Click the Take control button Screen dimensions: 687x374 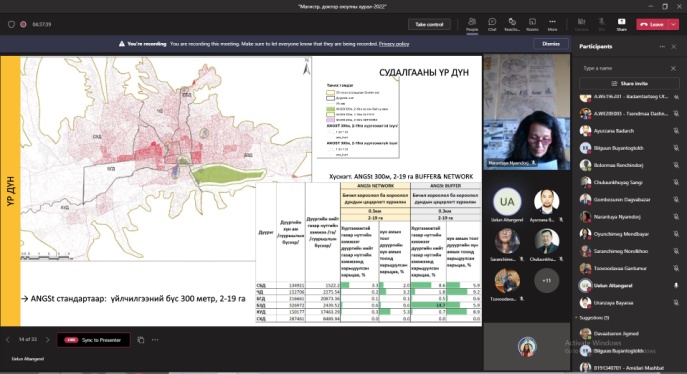(429, 25)
